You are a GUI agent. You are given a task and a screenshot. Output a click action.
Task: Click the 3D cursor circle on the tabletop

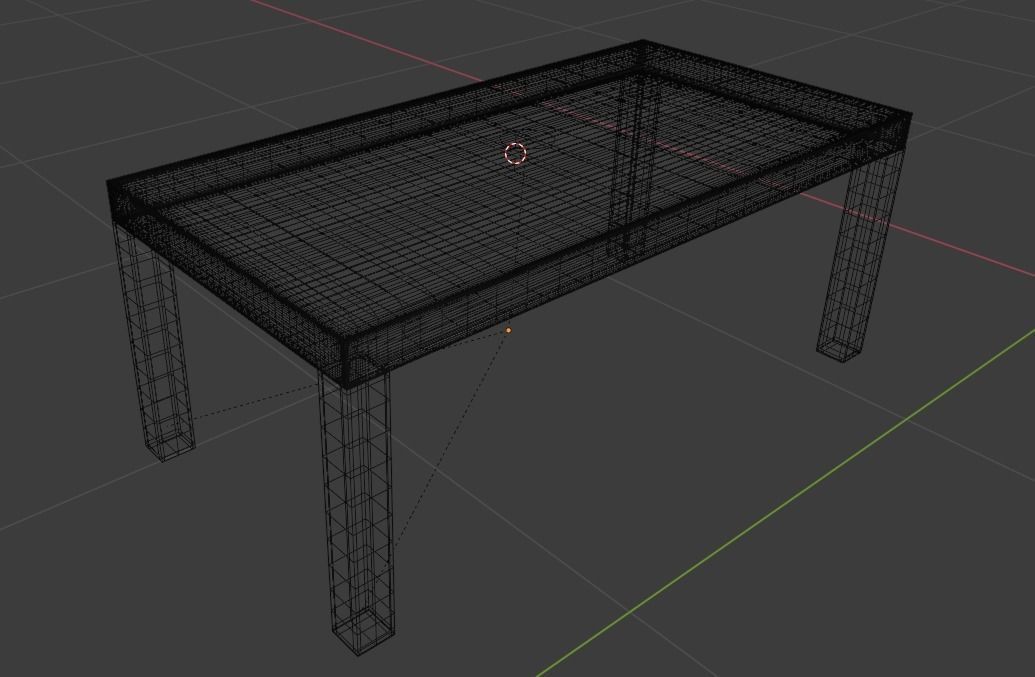pyautogui.click(x=515, y=154)
